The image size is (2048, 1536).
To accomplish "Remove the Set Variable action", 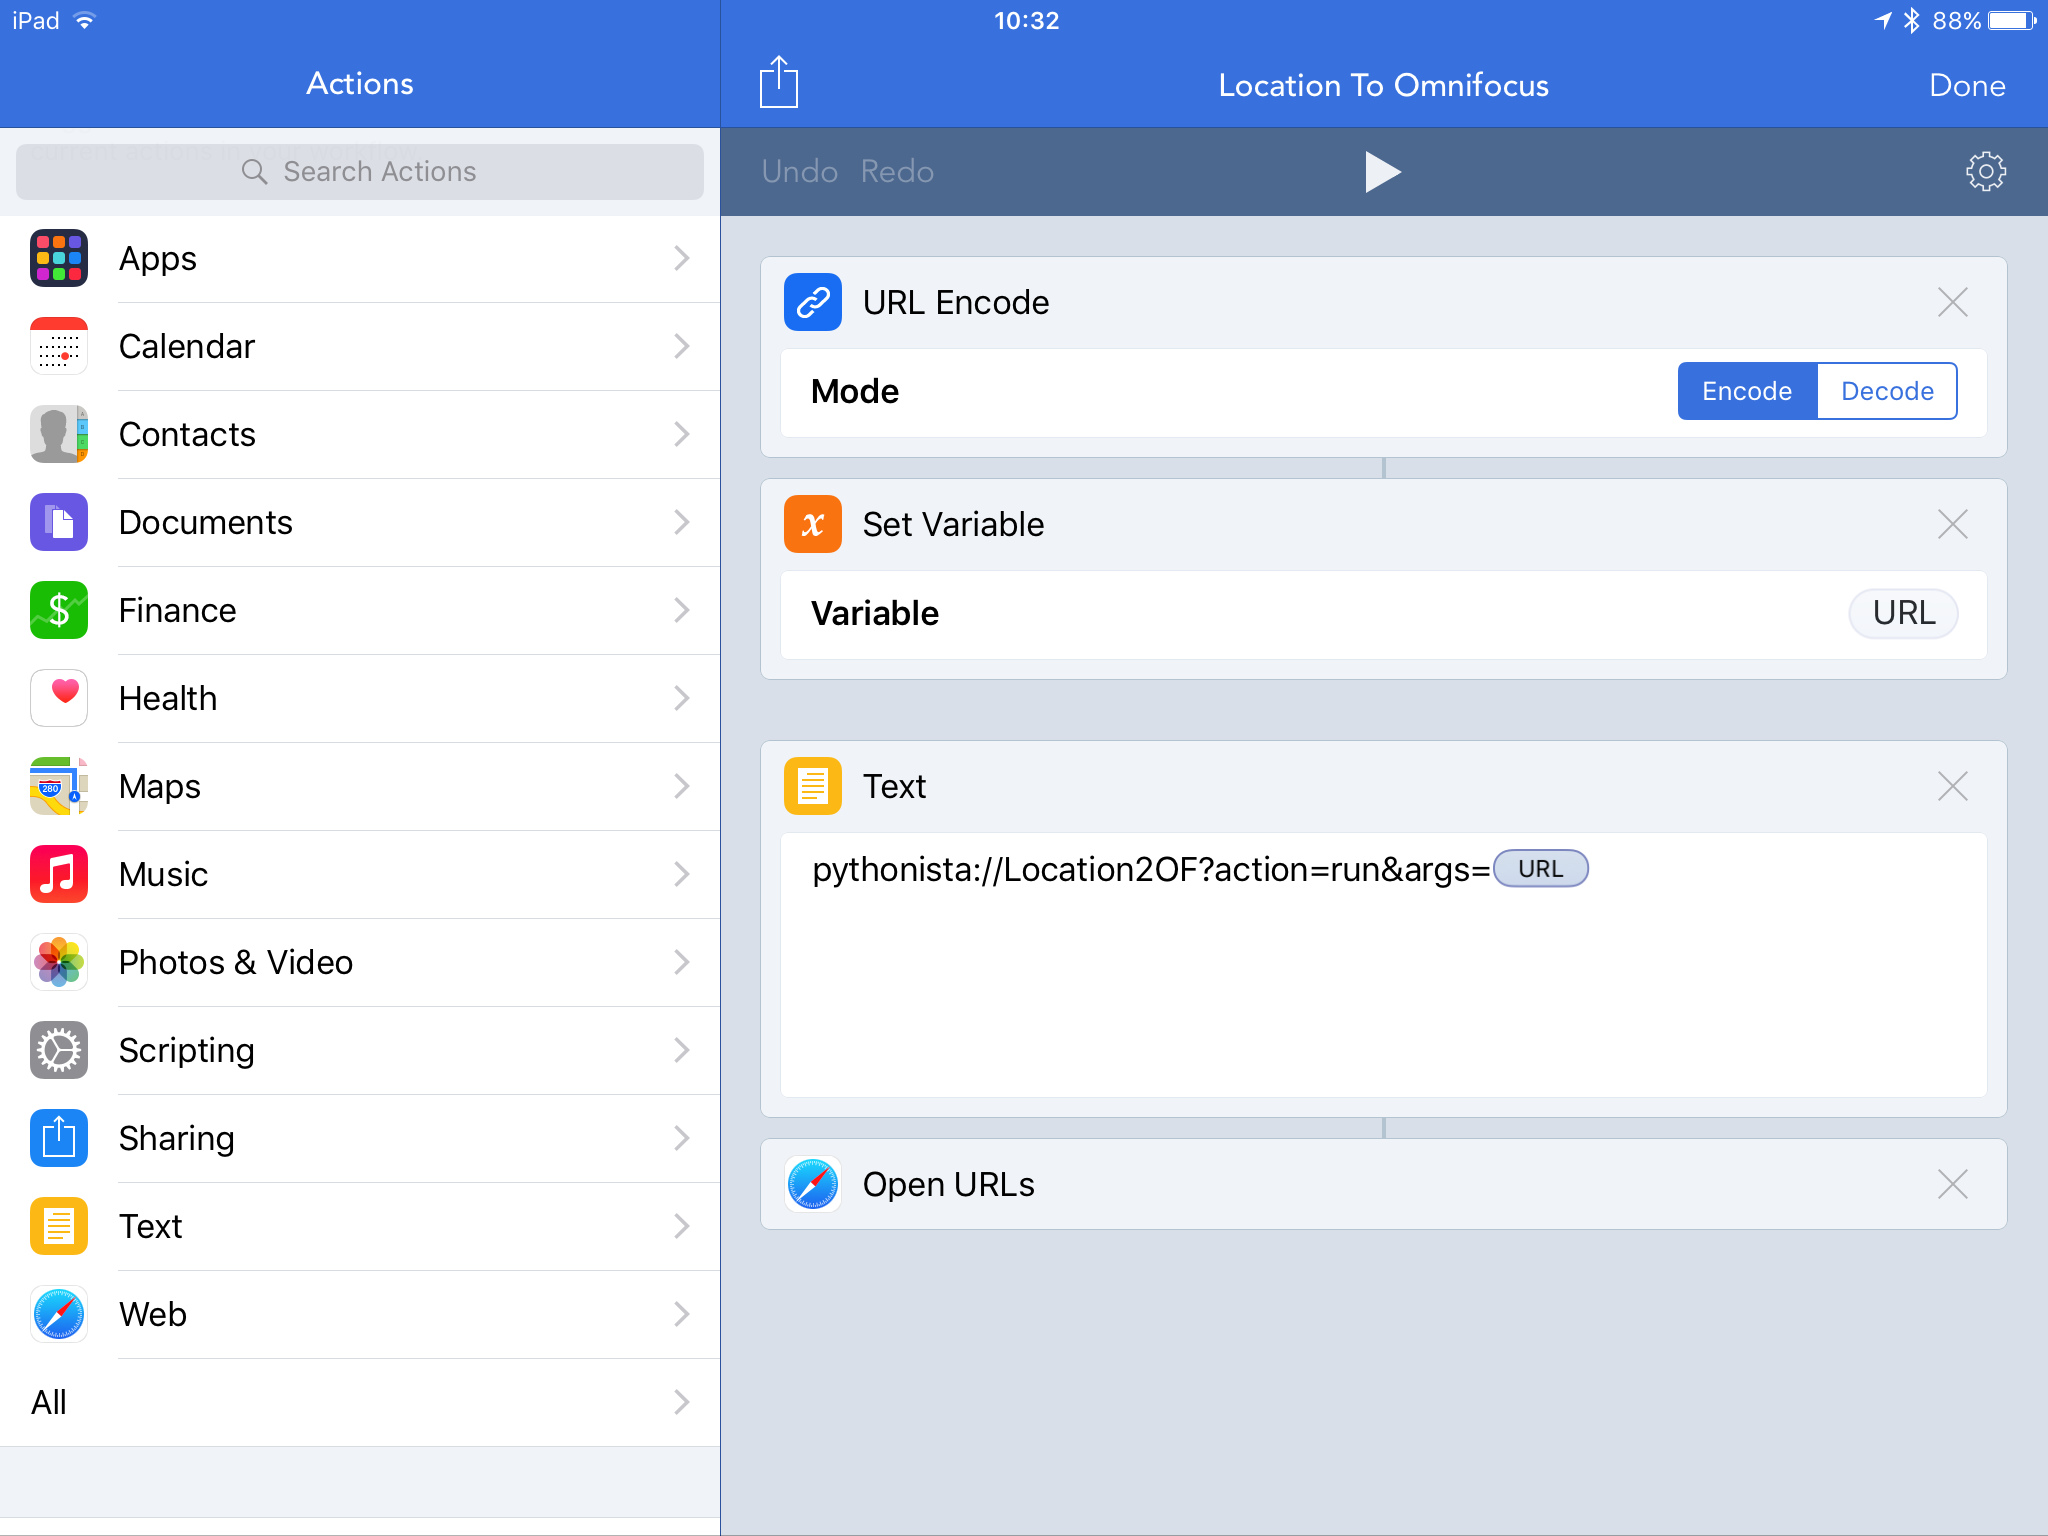I will tap(1952, 524).
